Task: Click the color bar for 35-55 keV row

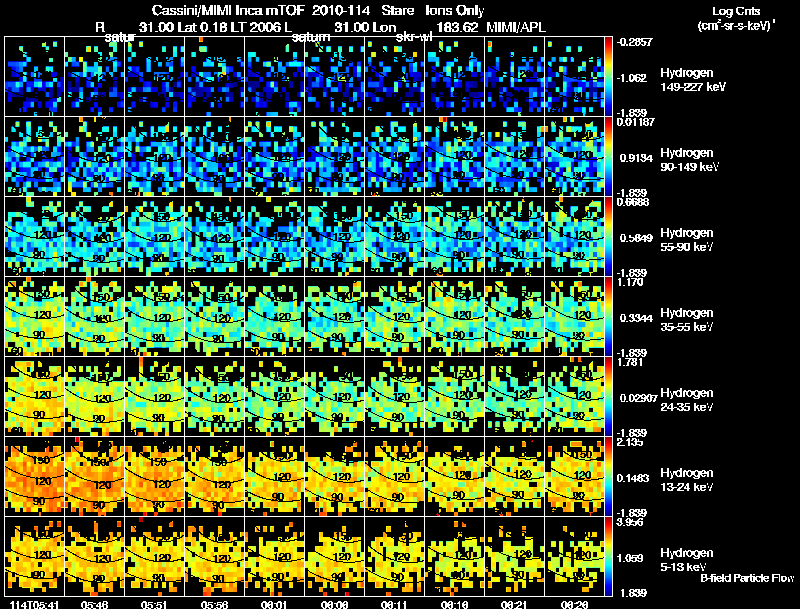Action: (608, 316)
